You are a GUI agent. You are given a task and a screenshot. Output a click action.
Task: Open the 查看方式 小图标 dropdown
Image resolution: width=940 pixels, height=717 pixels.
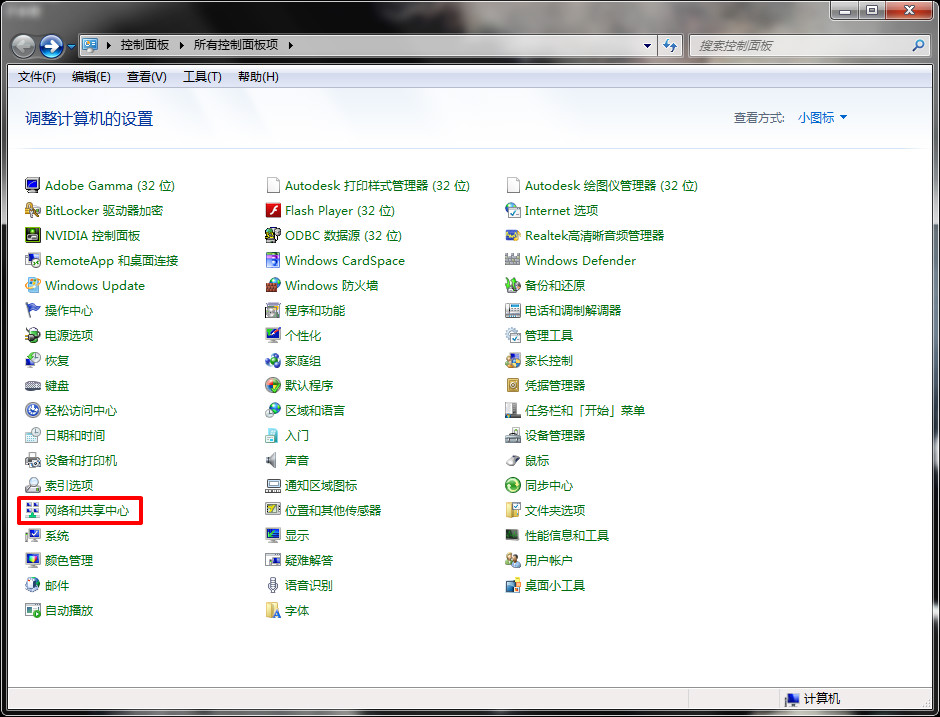pos(822,118)
